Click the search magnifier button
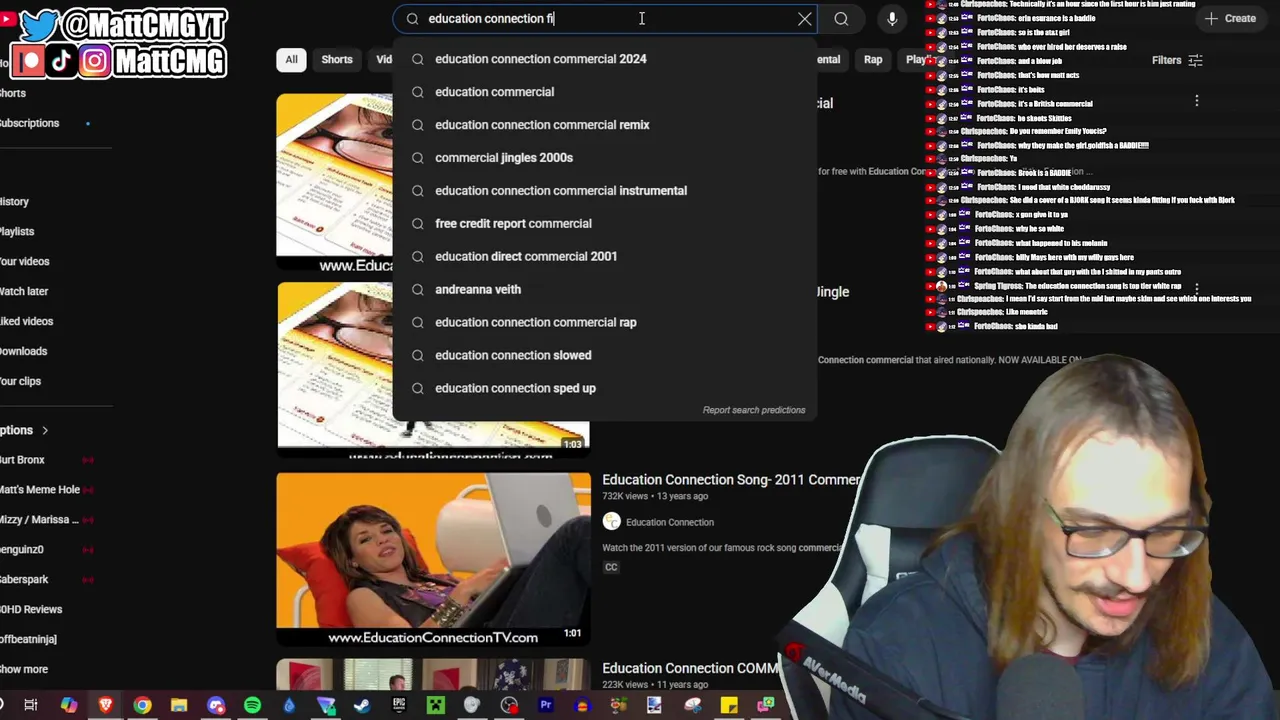The height and width of the screenshot is (720, 1280). [x=841, y=18]
